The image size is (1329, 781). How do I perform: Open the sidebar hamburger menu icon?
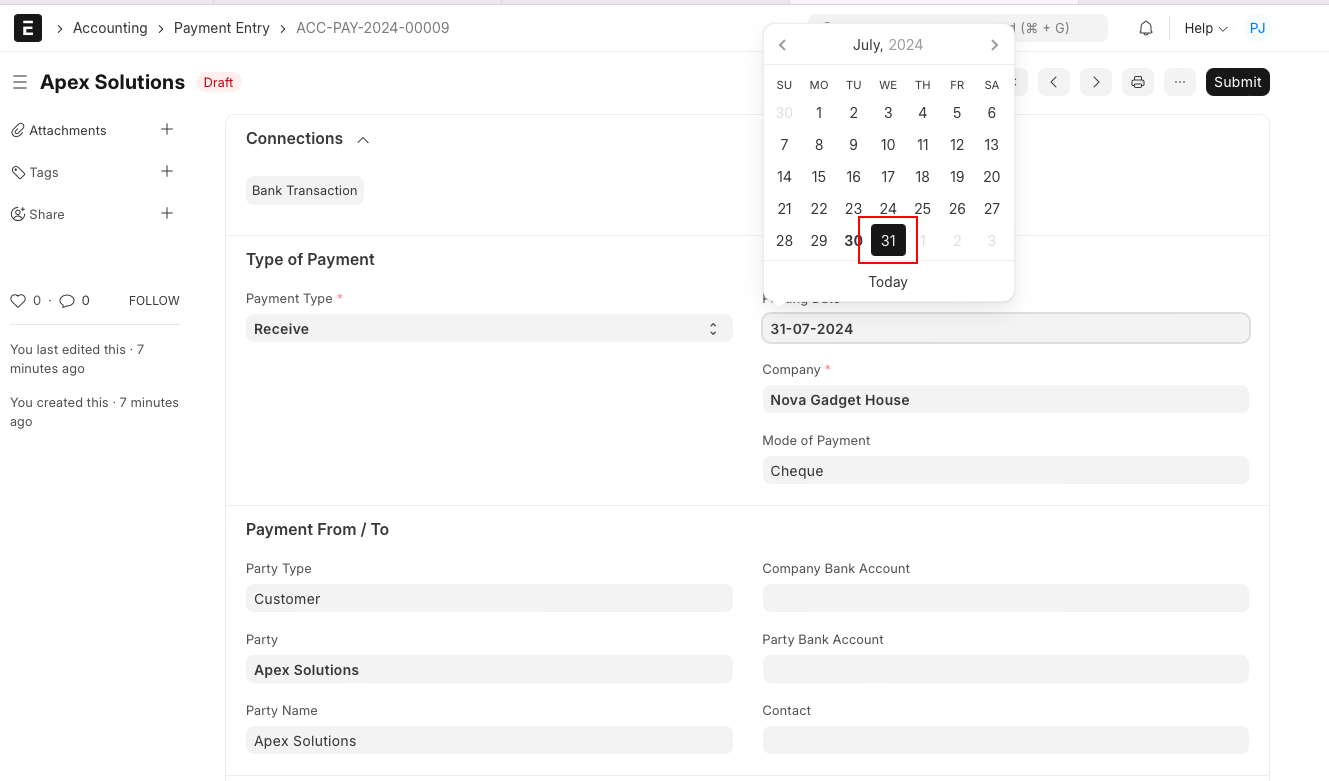19,82
